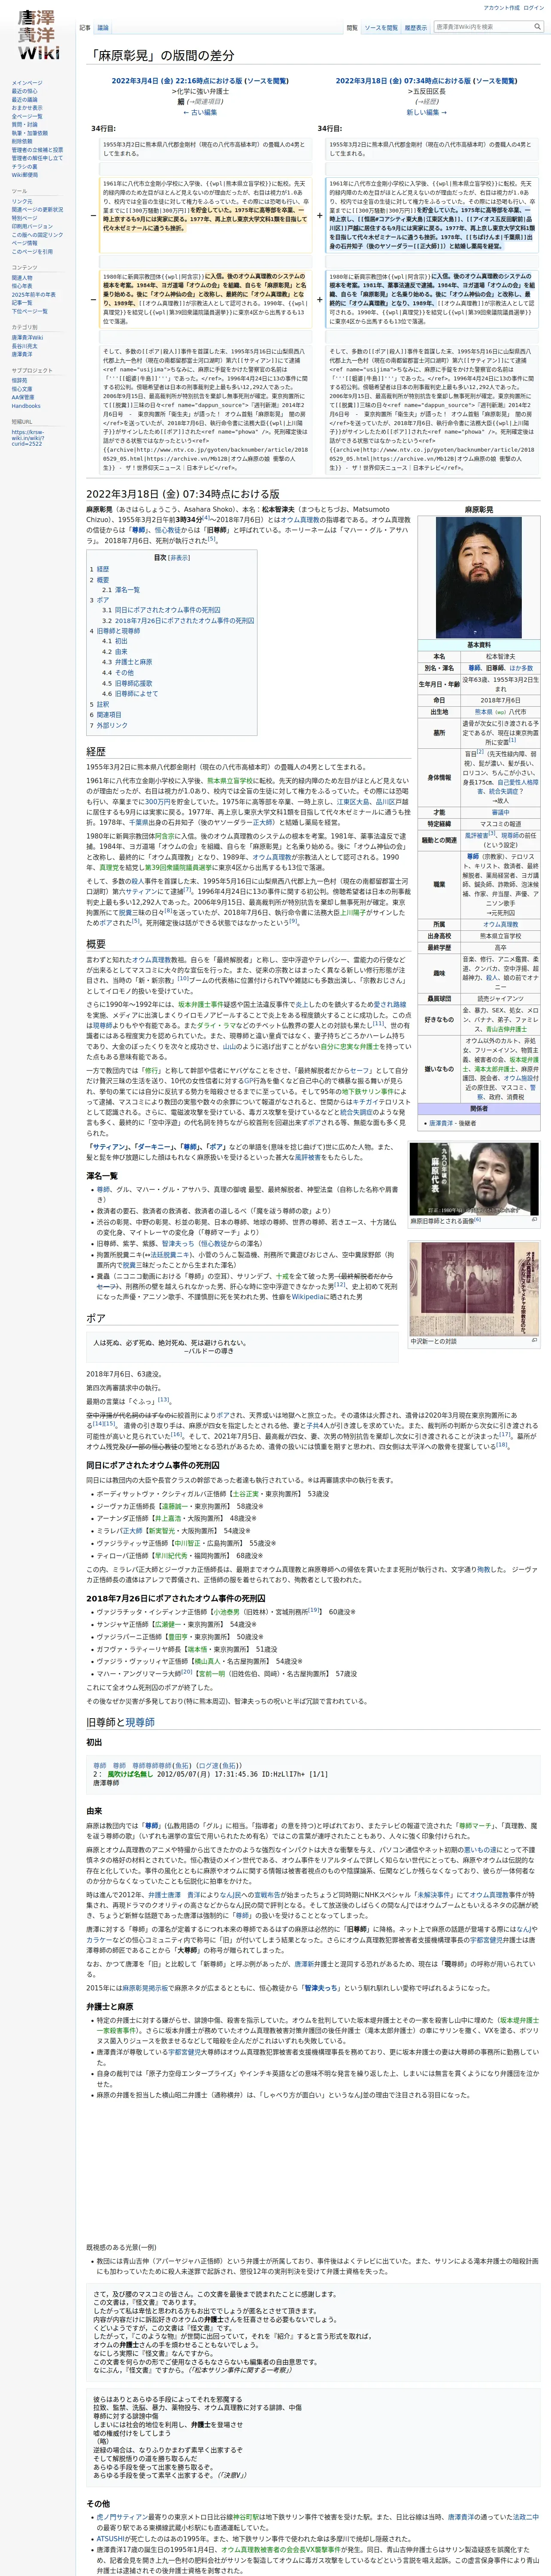Open the ソースを閲覧 tab
551x2576 pixels.
coord(381,28)
